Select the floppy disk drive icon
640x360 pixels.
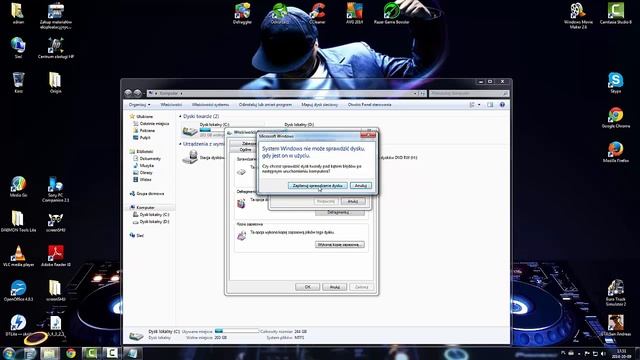[x=190, y=157]
